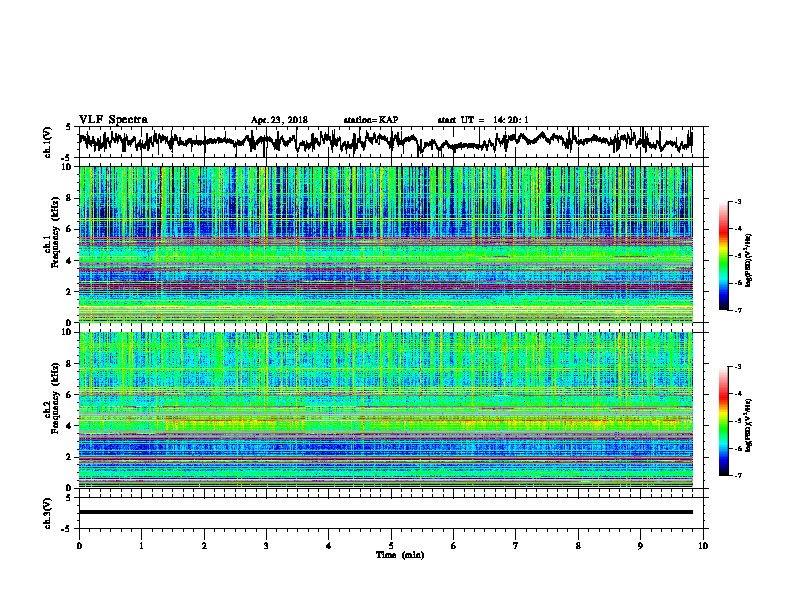Screen dimensions: 792x612
Task: Select the ch.1 spectrogram color bar
Action: tap(723, 256)
